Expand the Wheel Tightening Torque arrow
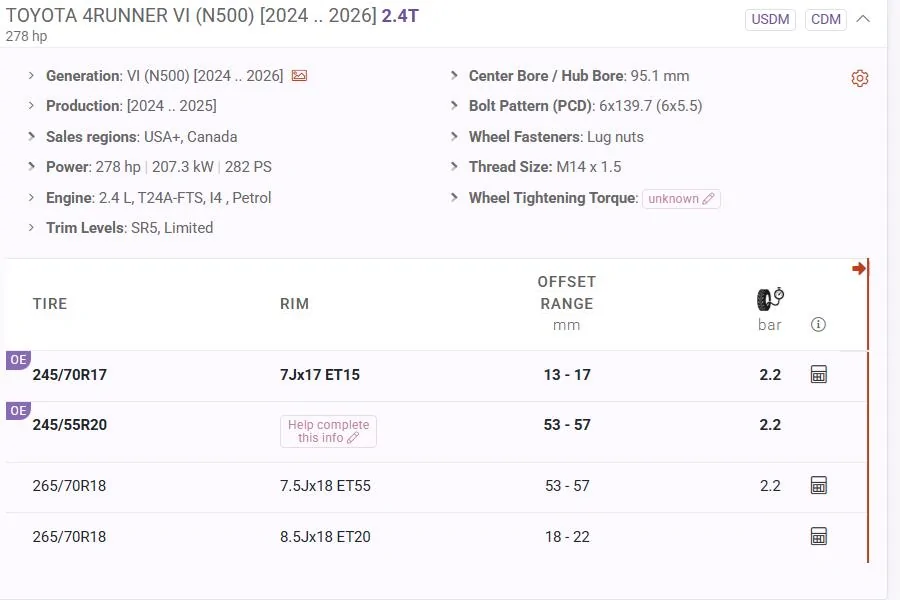Viewport: 900px width, 600px height. click(x=455, y=198)
